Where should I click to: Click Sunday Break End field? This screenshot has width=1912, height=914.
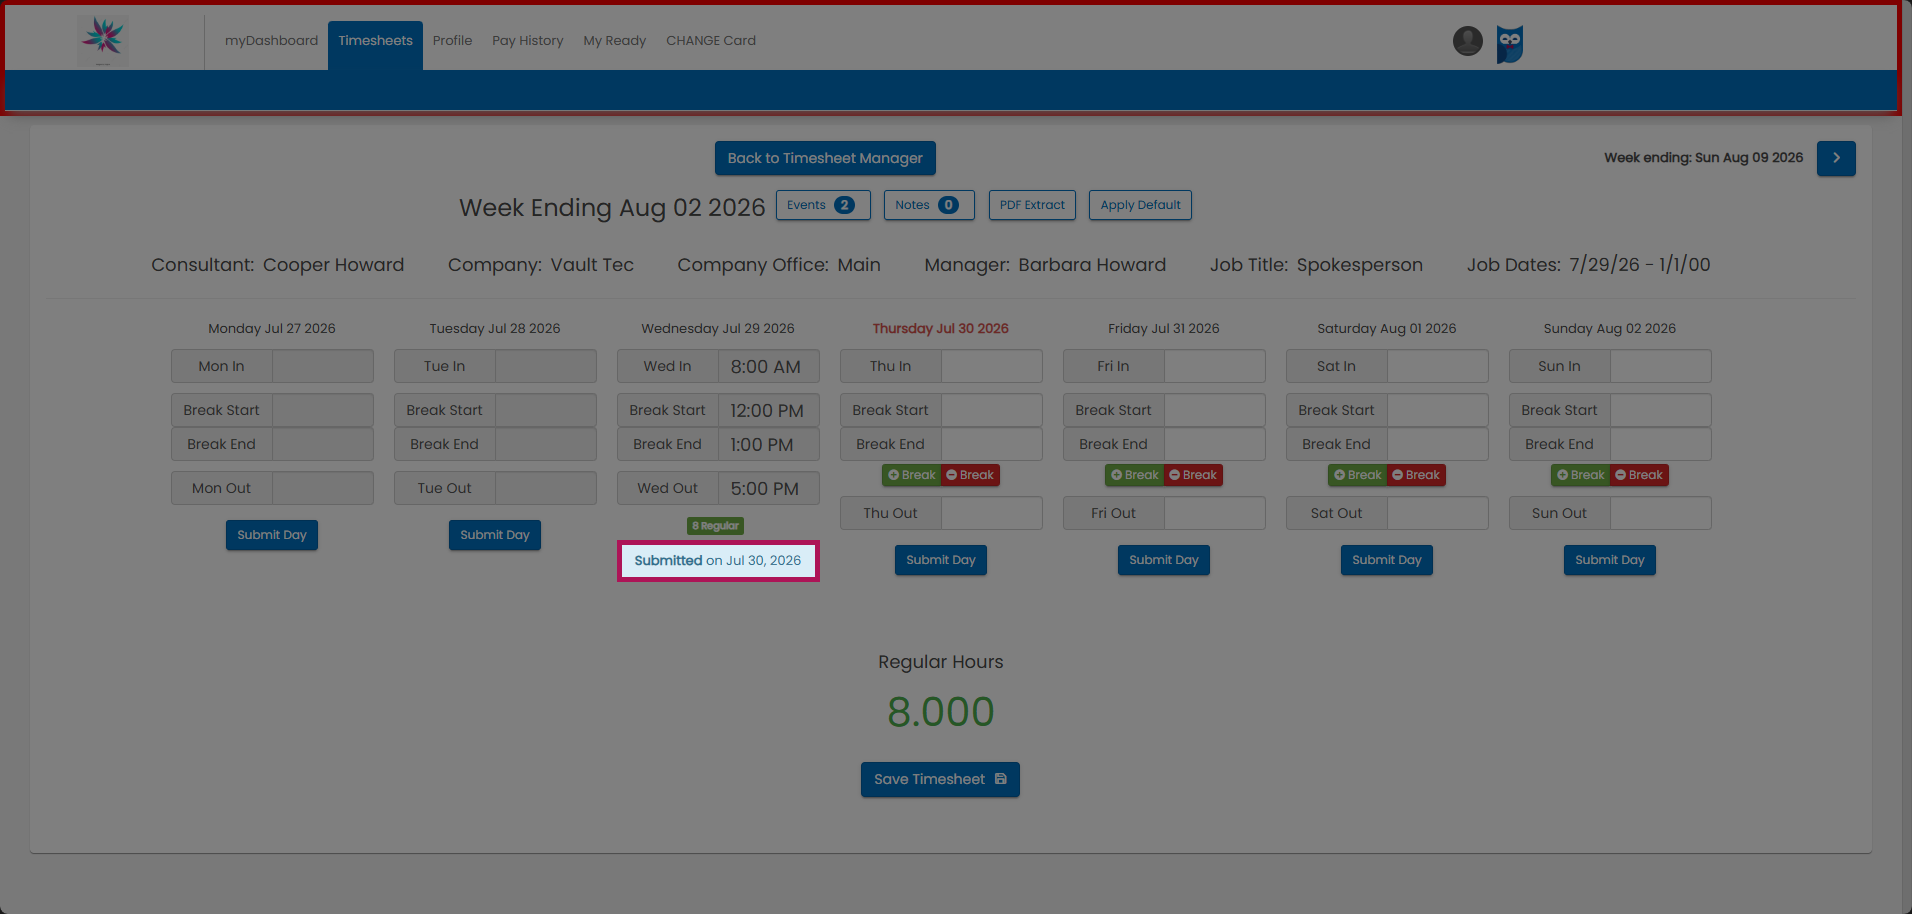(x=1661, y=444)
